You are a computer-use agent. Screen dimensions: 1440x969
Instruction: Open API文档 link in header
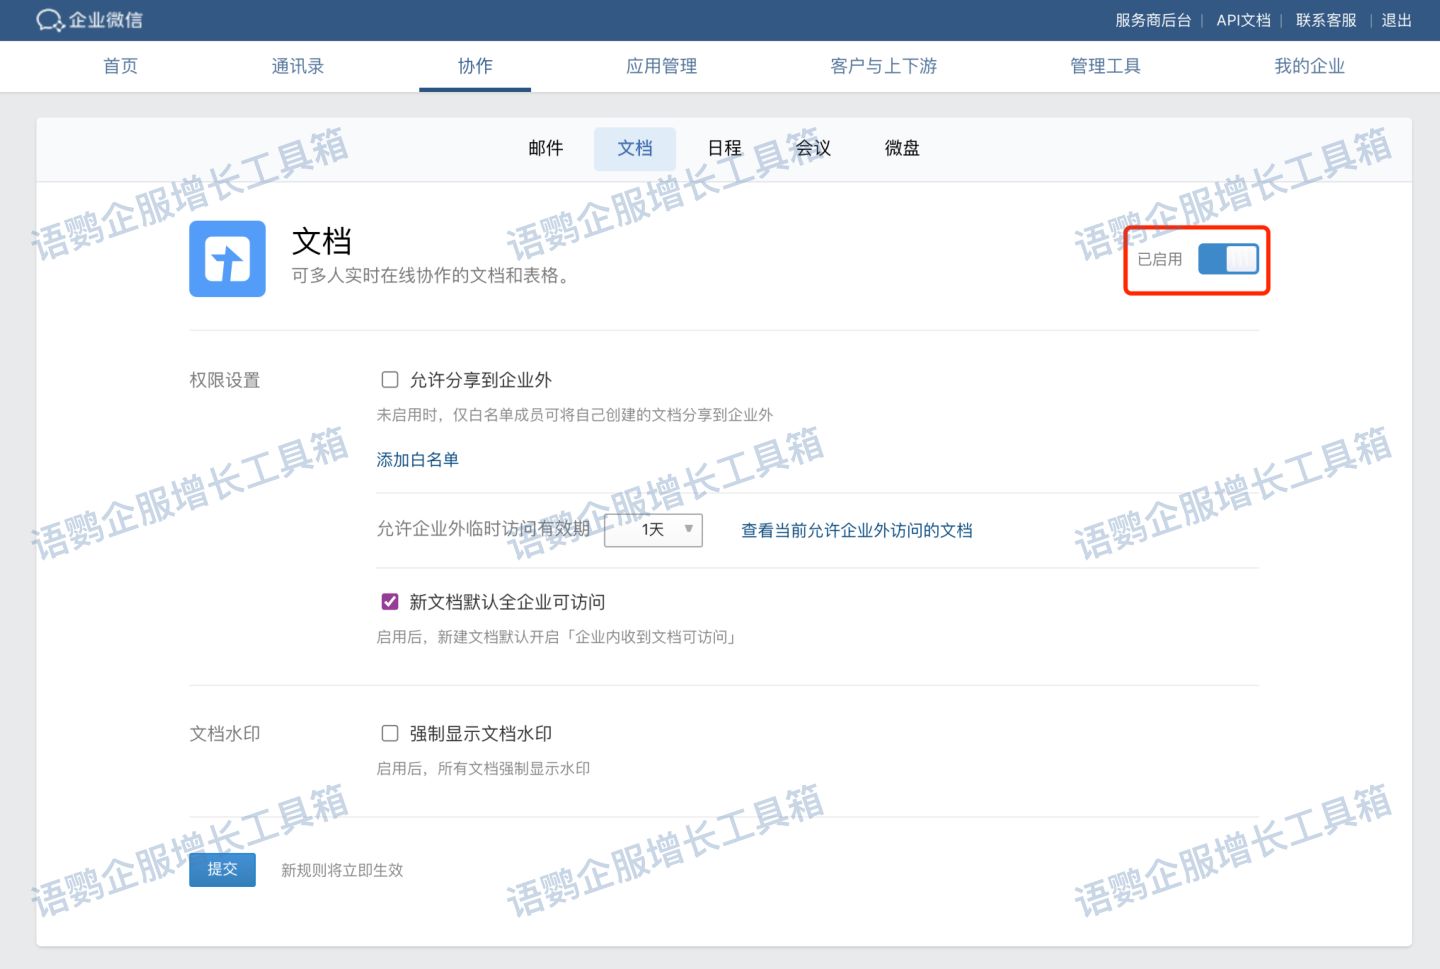tap(1243, 20)
